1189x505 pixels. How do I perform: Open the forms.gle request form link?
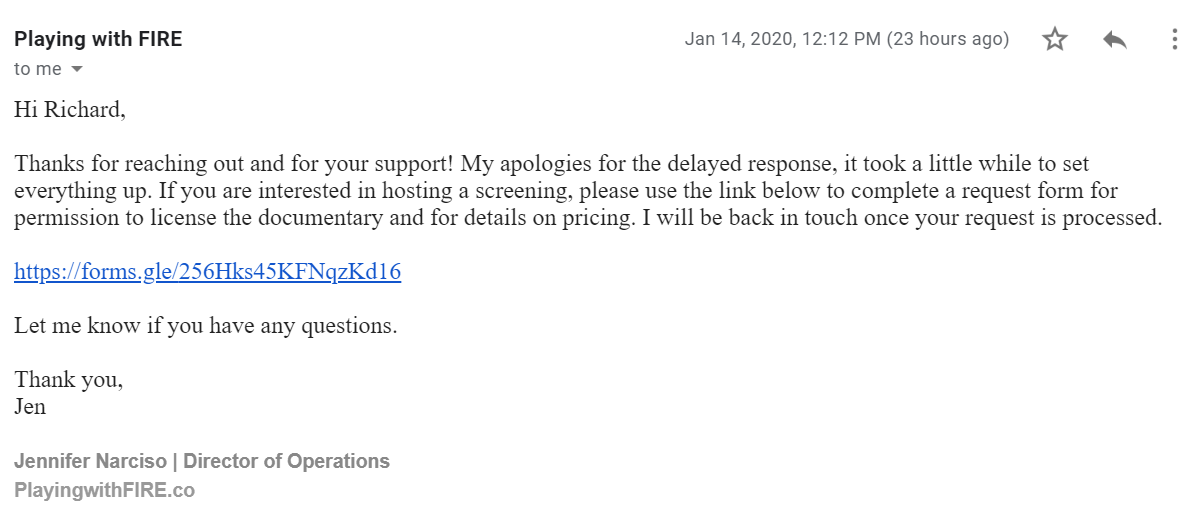pyautogui.click(x=207, y=272)
